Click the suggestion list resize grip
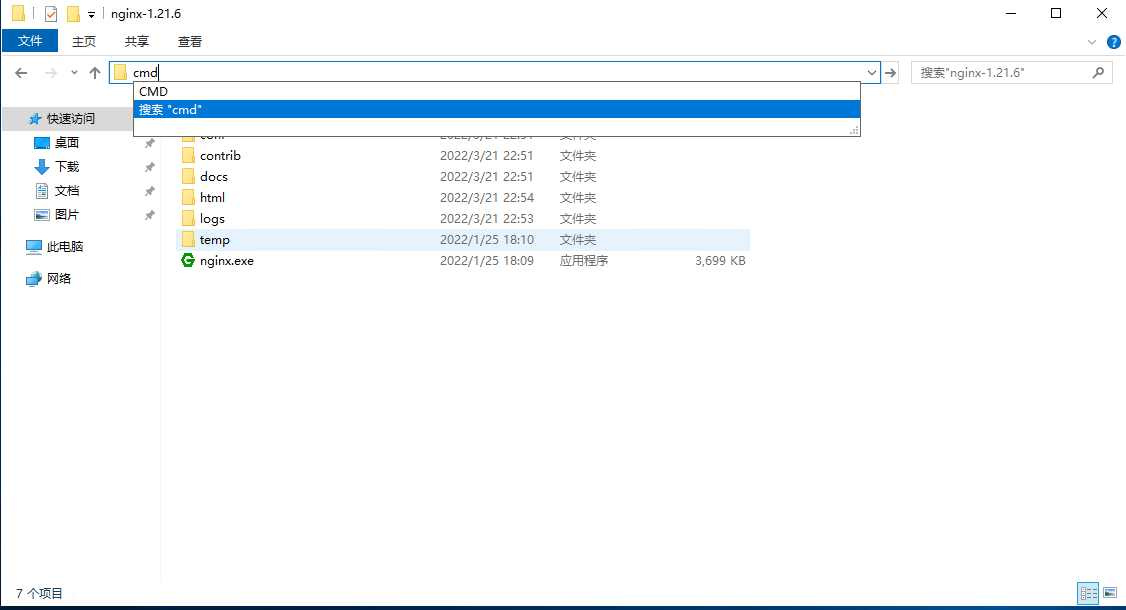This screenshot has height=610, width=1126. (854, 130)
